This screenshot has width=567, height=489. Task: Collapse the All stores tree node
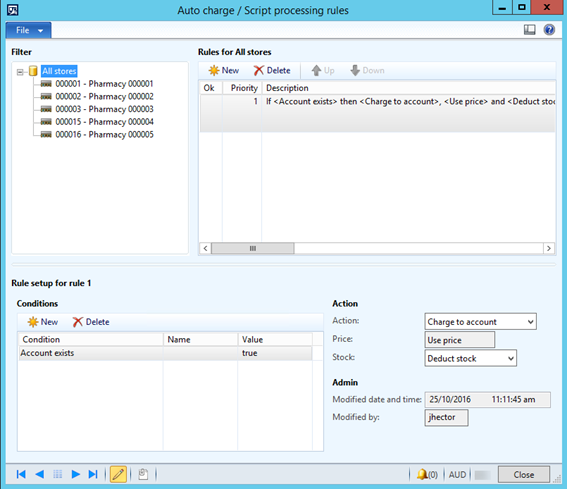click(20, 72)
